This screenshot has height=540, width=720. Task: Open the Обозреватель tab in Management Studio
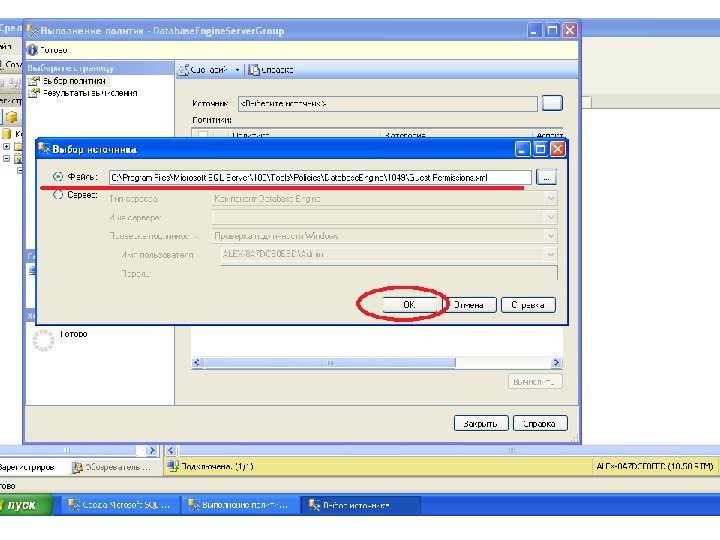[x=112, y=467]
